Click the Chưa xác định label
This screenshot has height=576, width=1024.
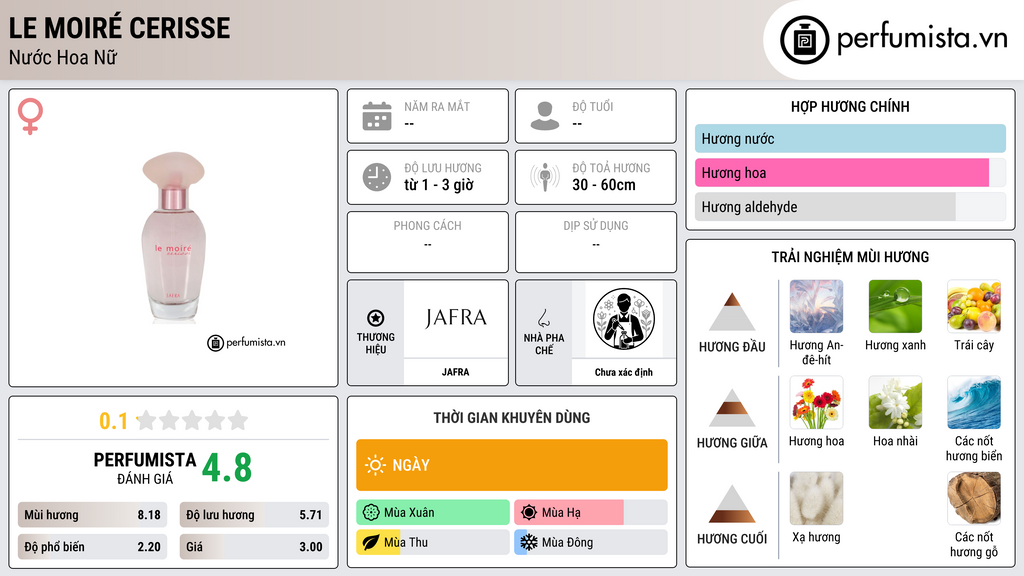point(624,372)
